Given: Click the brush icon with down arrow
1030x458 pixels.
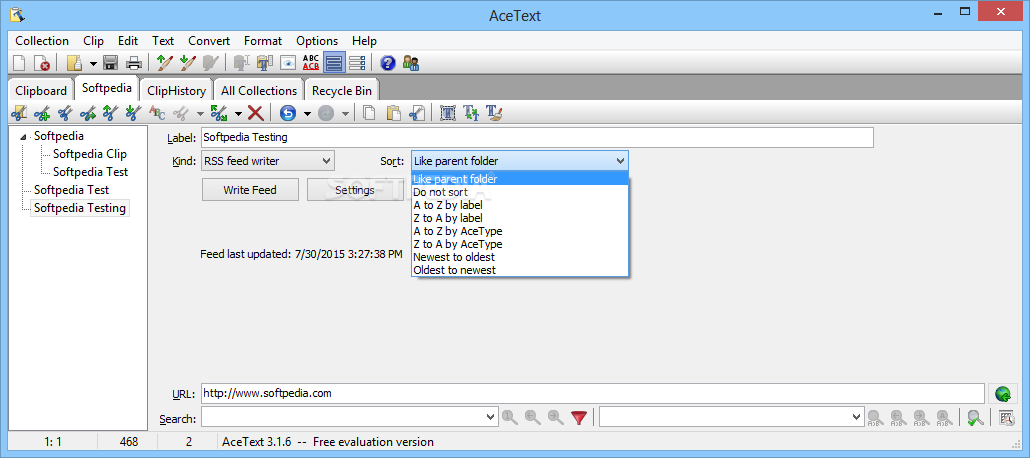Looking at the screenshot, I should point(188,63).
